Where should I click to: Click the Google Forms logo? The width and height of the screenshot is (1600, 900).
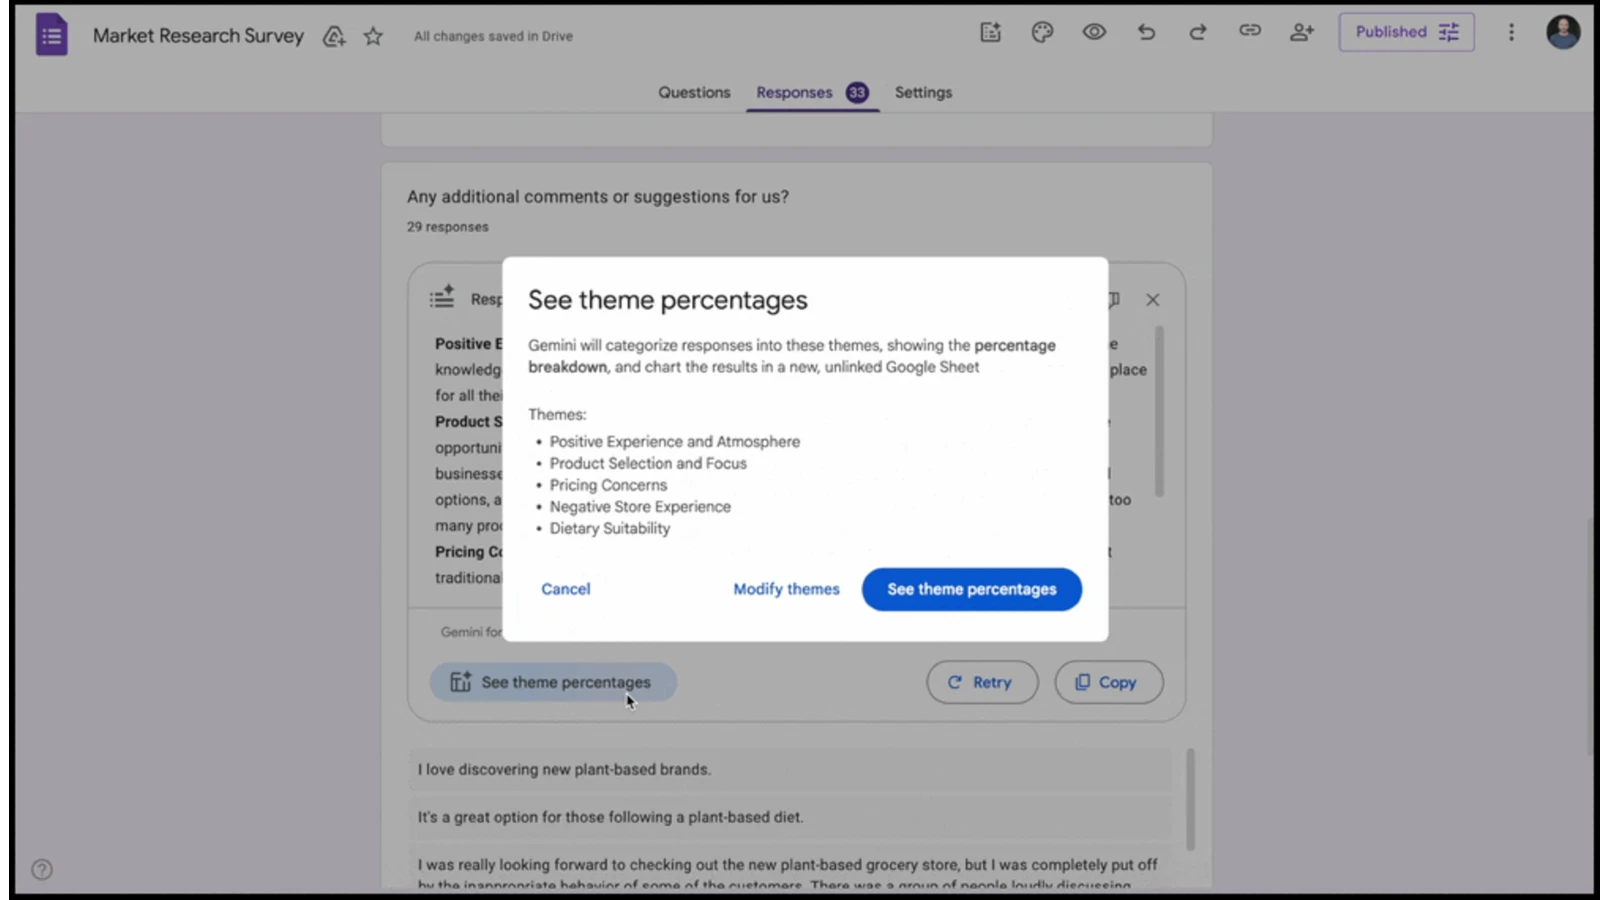[50, 34]
